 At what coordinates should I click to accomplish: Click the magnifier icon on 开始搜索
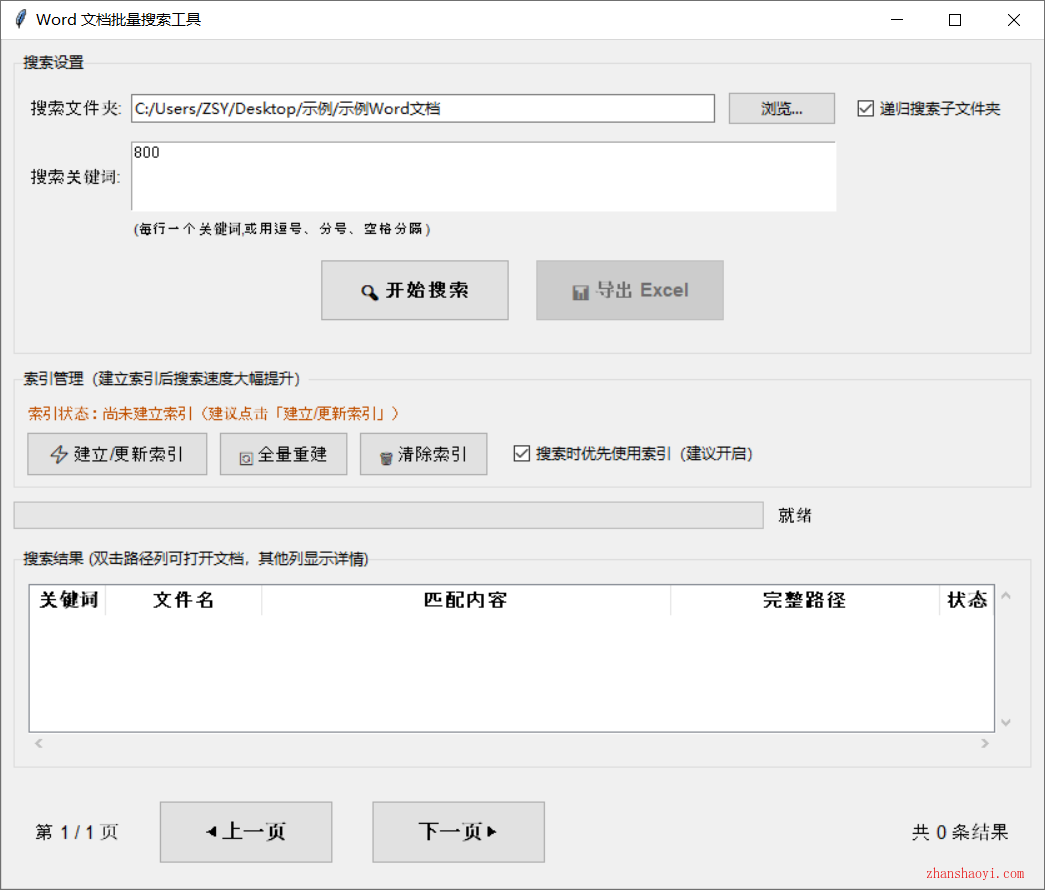point(369,290)
